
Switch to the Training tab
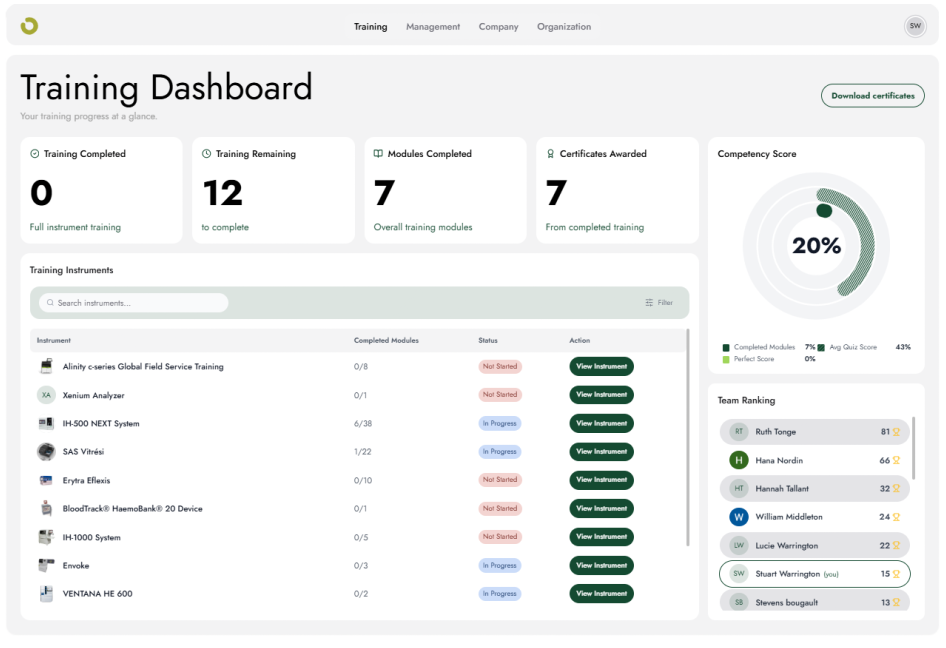(x=370, y=27)
